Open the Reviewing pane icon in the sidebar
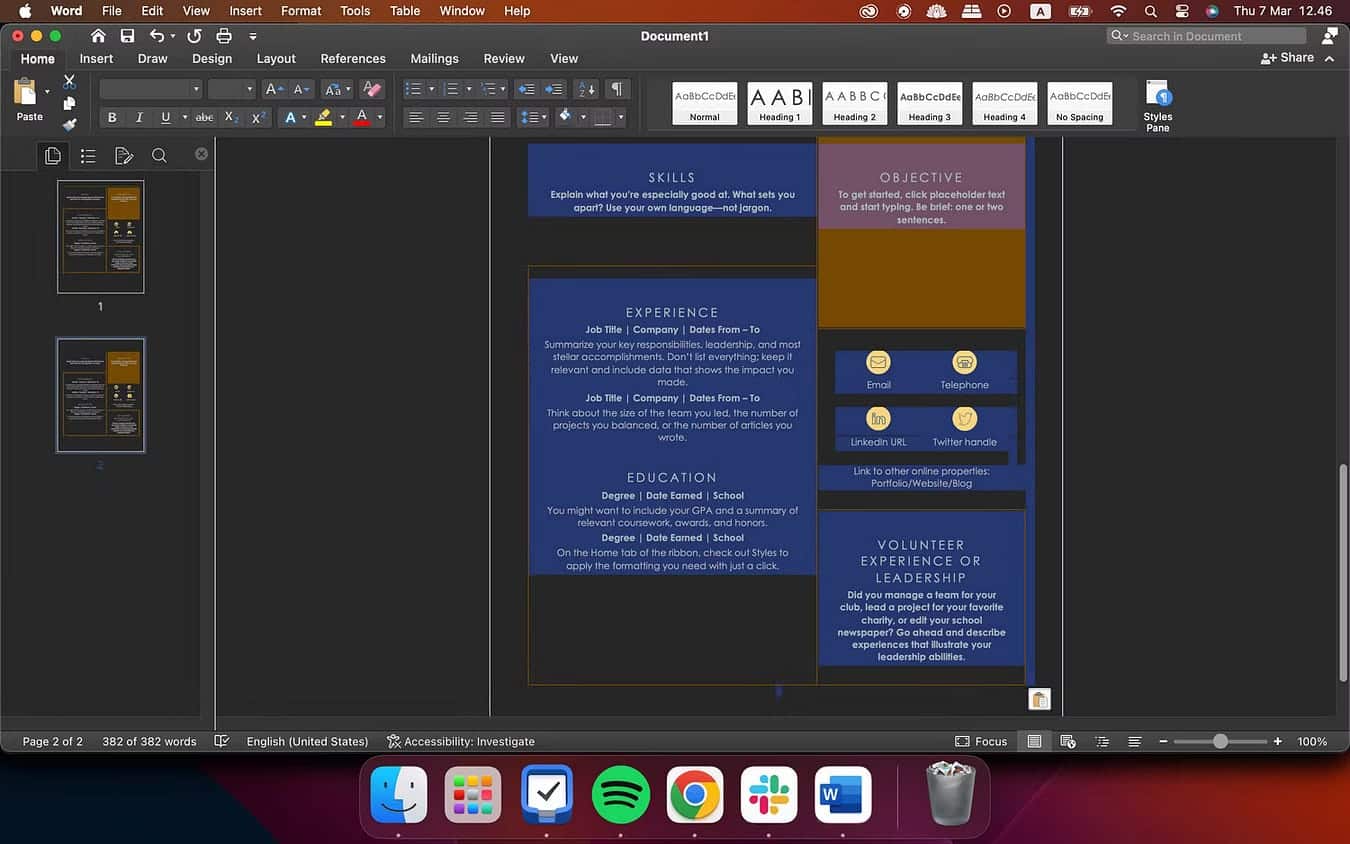The width and height of the screenshot is (1350, 844). [x=122, y=155]
